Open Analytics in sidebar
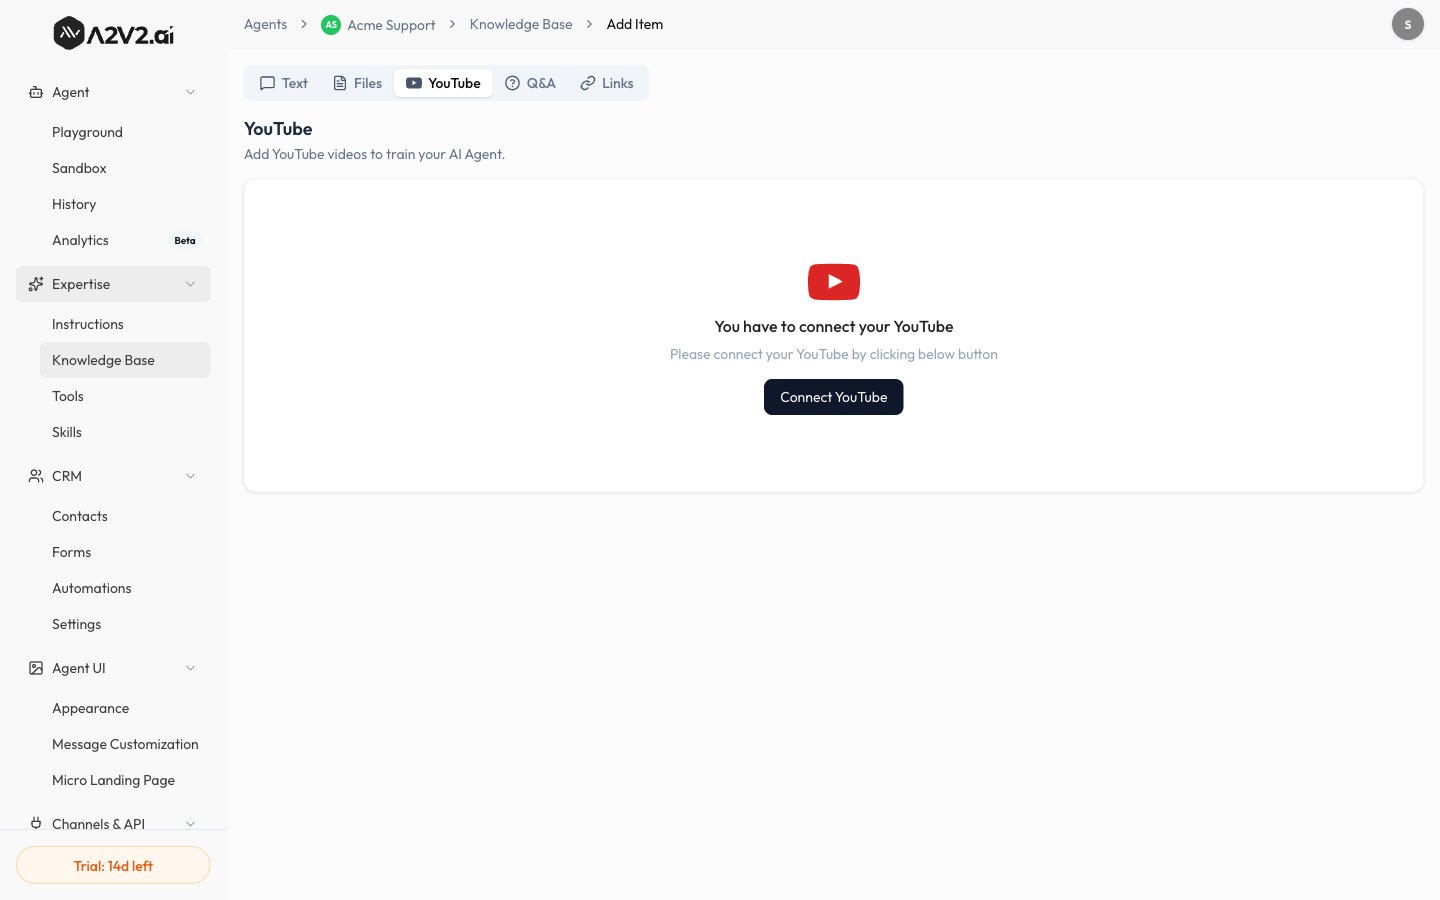 point(125,240)
